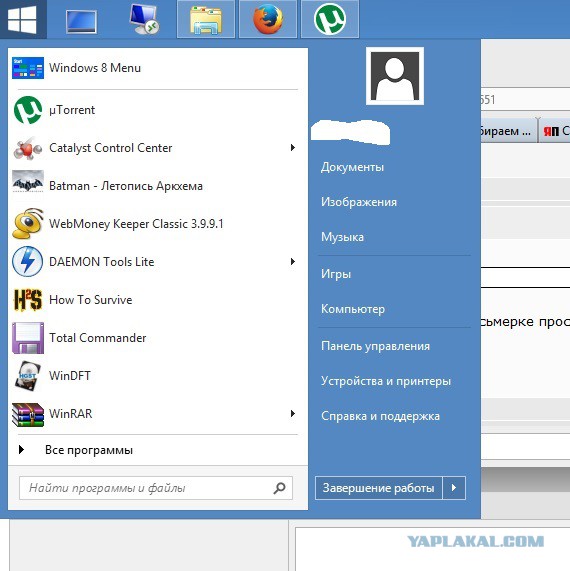Open Изображения folder link
Viewport: 570px width, 571px height.
(x=359, y=202)
